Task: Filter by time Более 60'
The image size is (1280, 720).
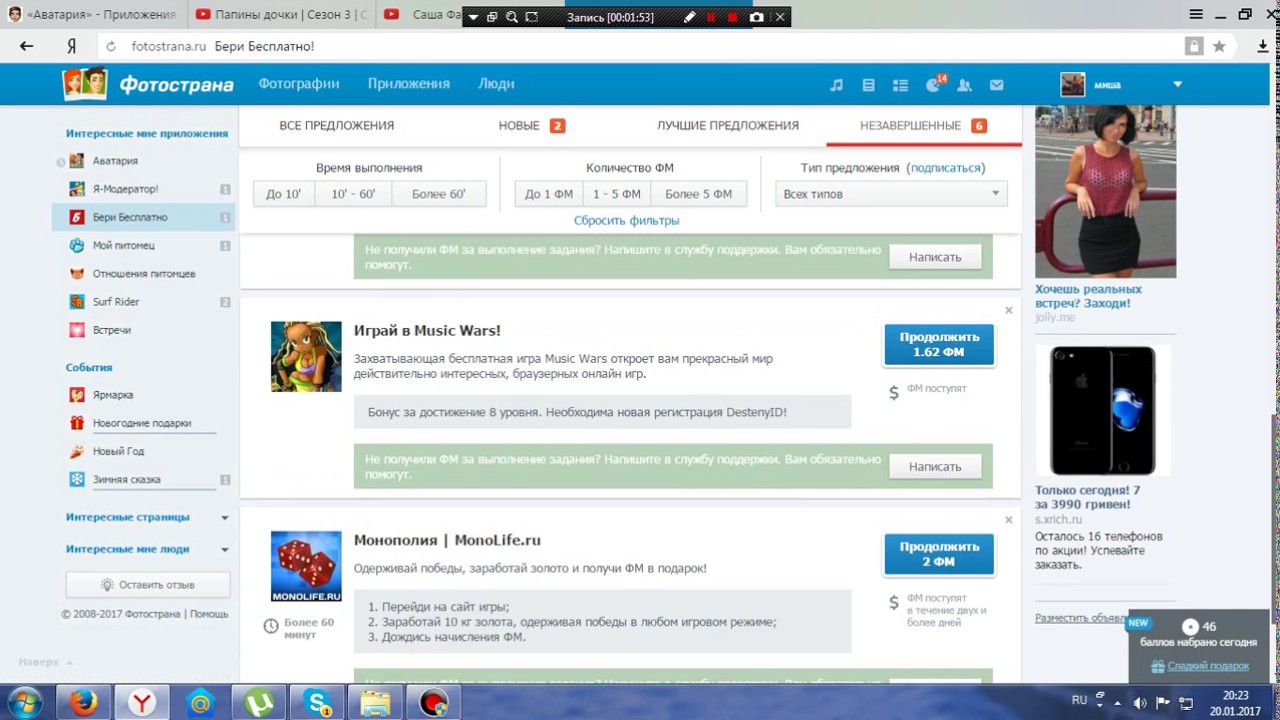Action: pos(439,194)
